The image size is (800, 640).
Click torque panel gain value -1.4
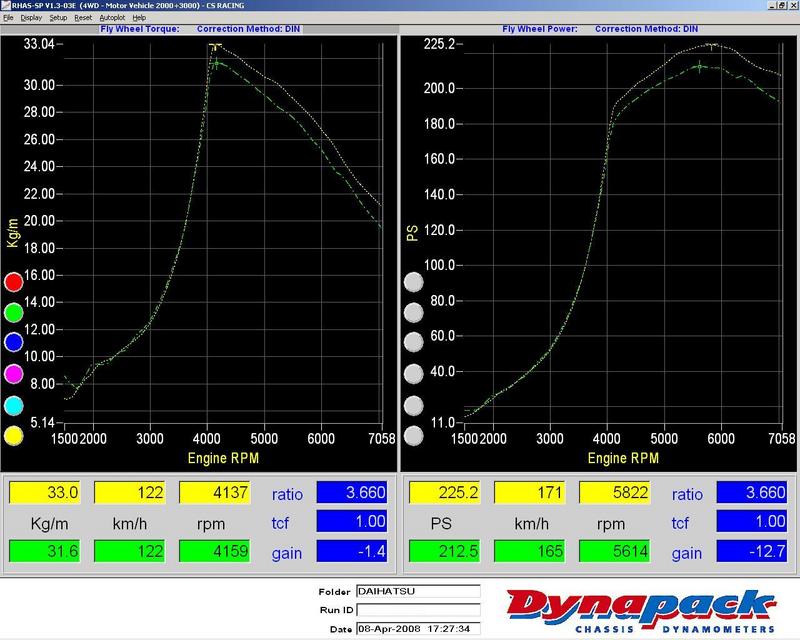click(352, 551)
